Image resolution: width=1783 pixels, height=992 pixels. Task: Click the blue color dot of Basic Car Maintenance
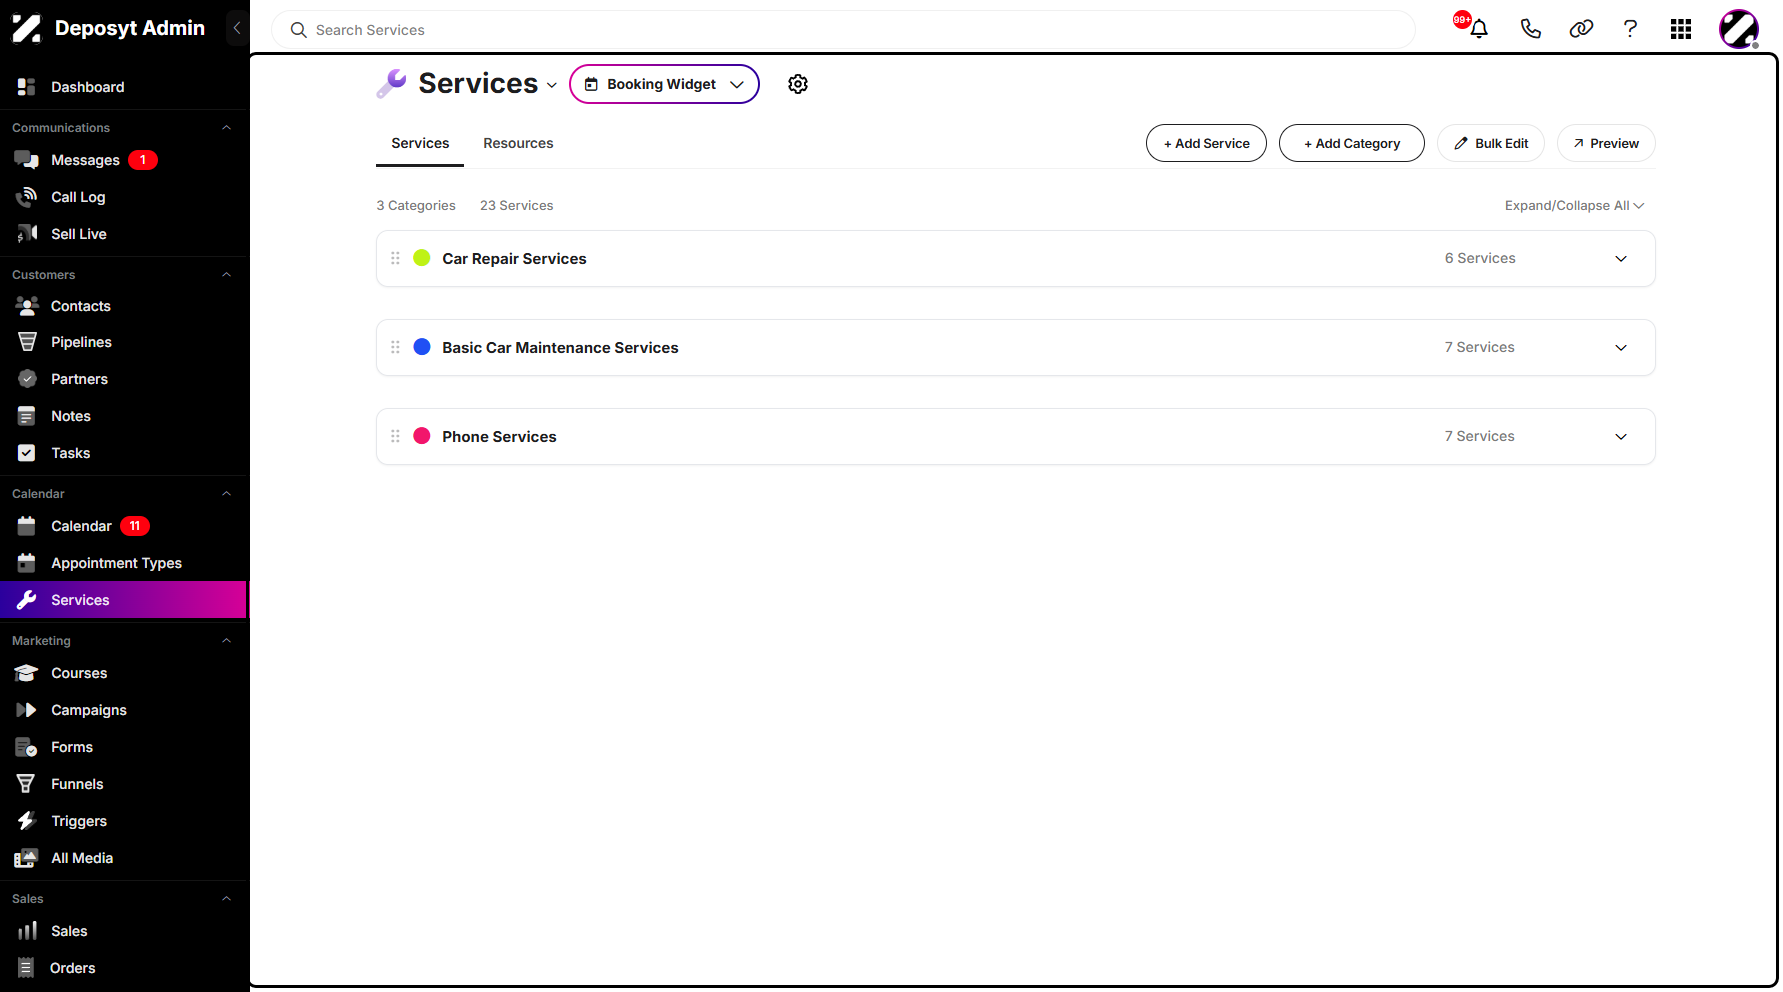(x=422, y=347)
